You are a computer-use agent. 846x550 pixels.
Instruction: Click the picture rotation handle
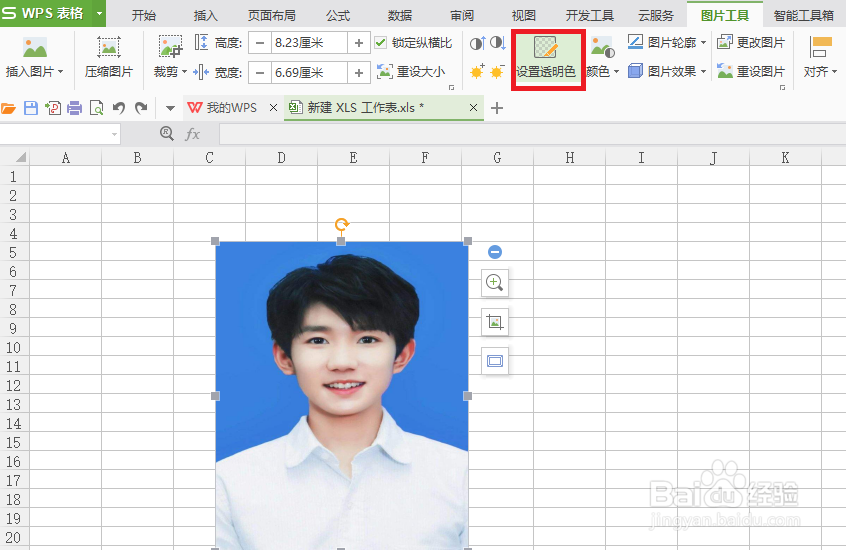pyautogui.click(x=342, y=224)
